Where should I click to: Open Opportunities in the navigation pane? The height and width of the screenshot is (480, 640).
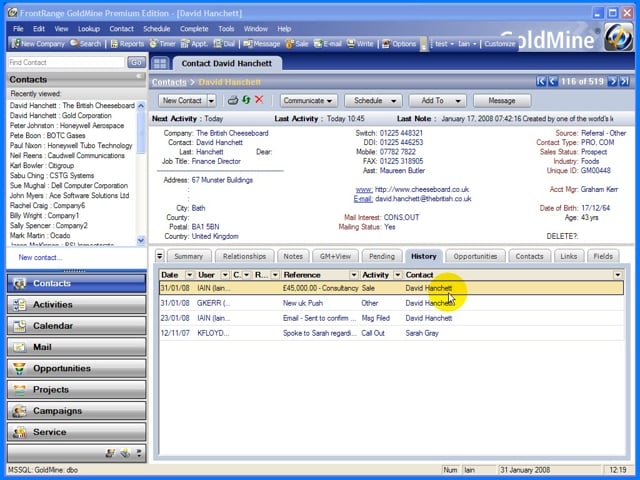[76, 368]
